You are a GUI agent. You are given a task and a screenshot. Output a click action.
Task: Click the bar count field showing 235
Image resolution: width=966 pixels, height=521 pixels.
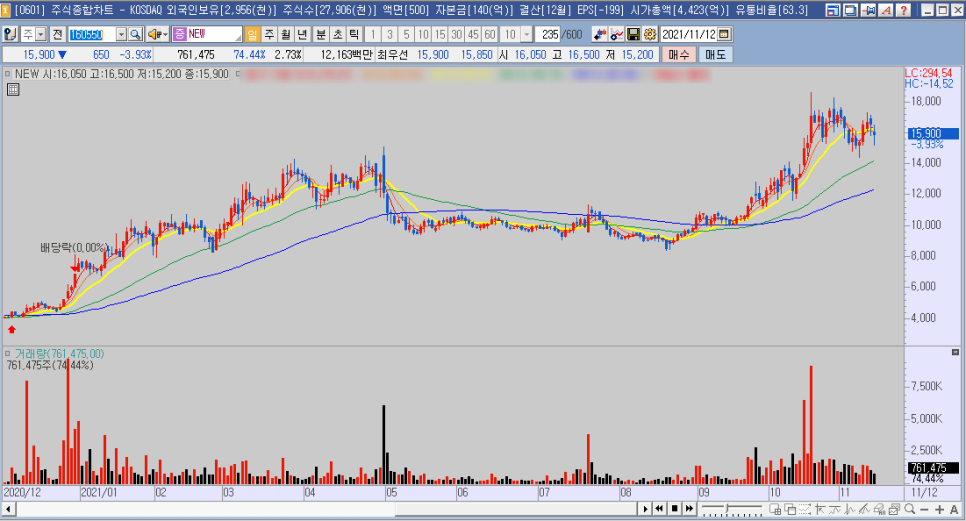548,34
